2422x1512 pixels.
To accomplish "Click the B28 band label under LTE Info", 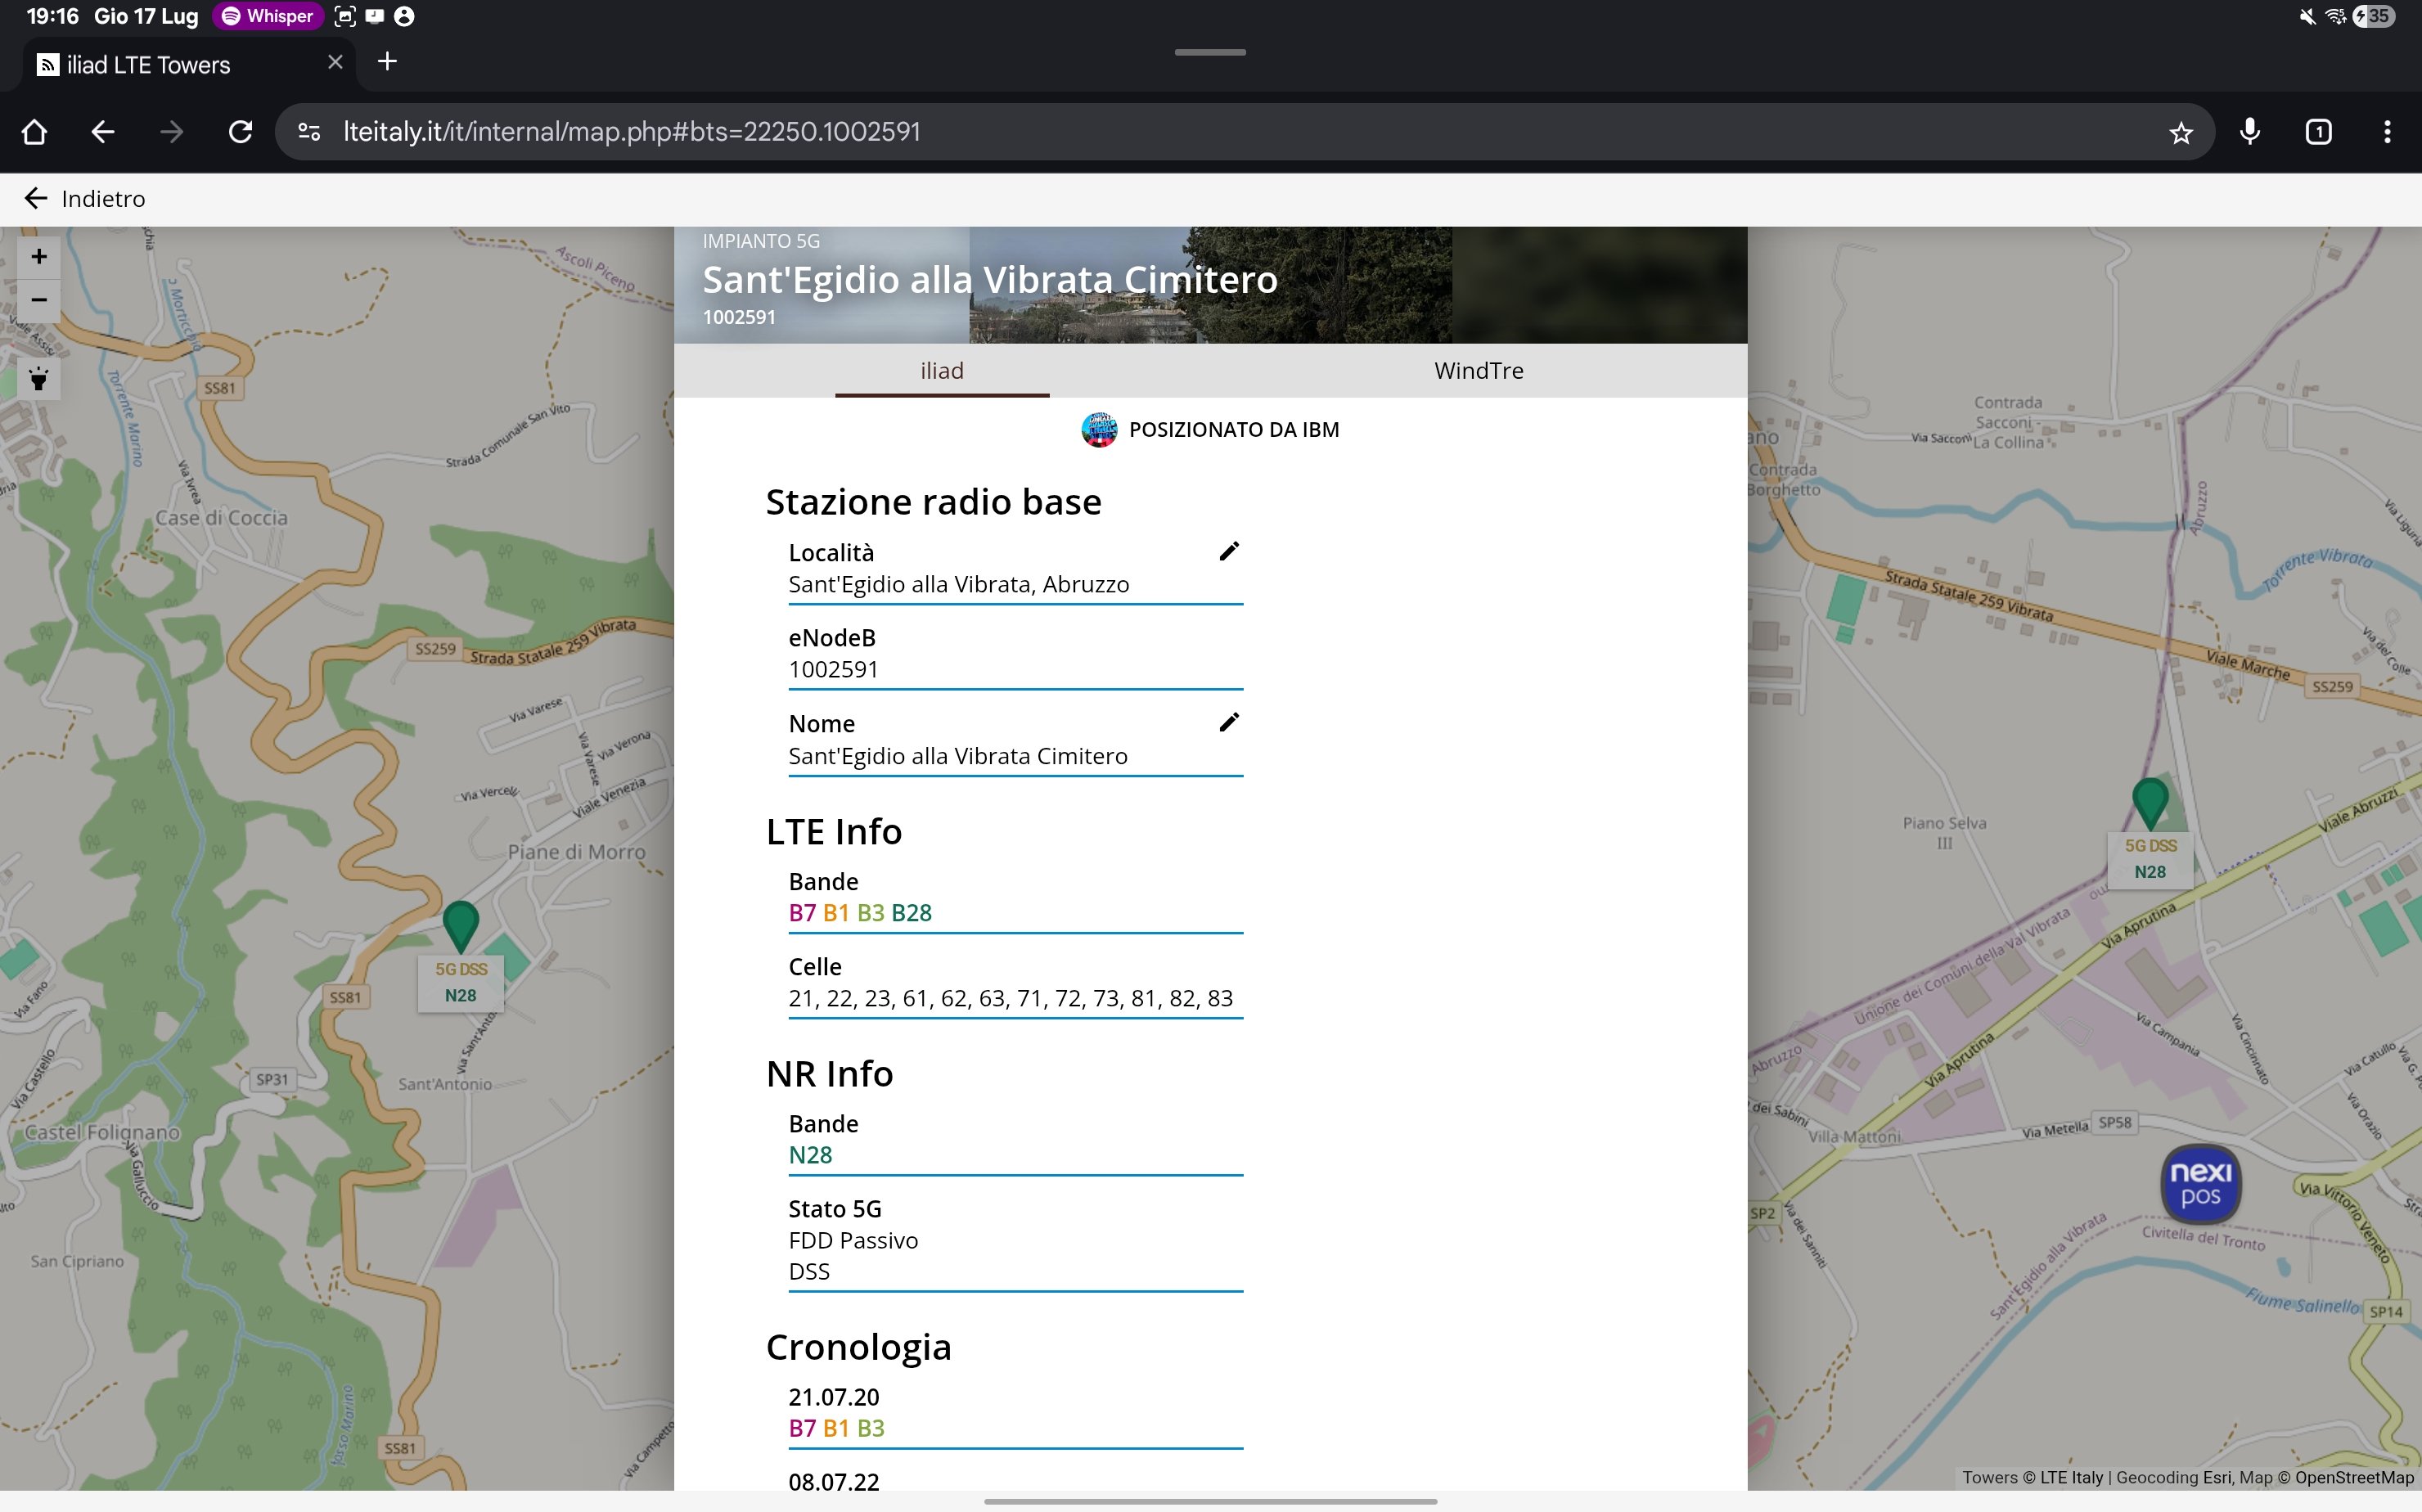I will tap(911, 913).
